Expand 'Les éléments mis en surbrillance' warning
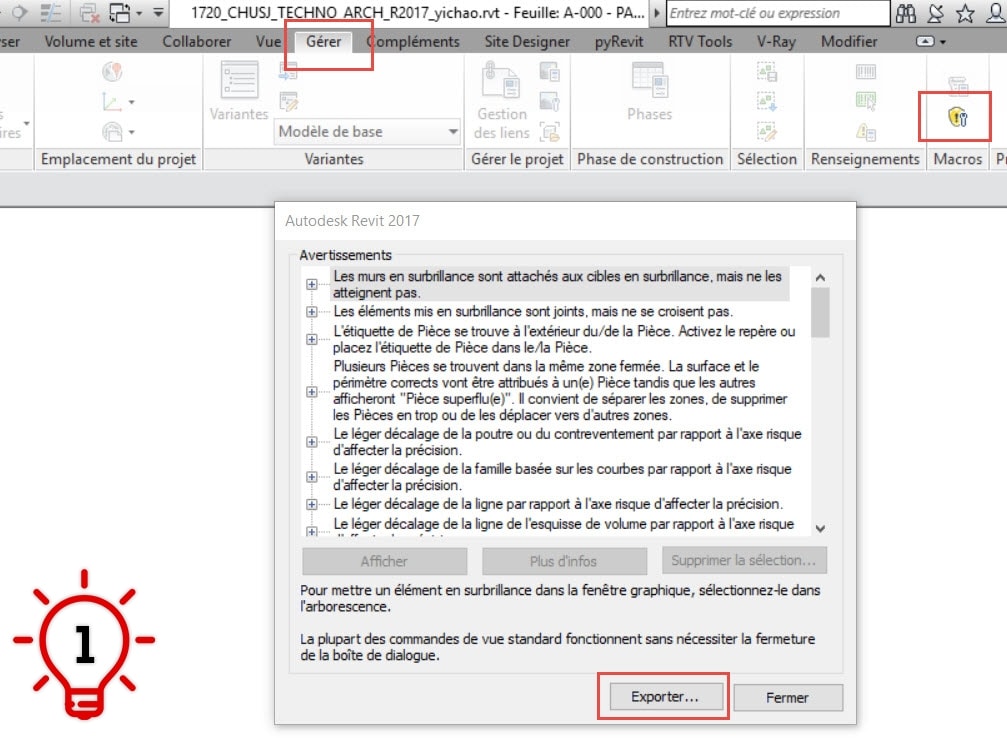Viewport: 1007px width, 738px height. click(x=311, y=311)
